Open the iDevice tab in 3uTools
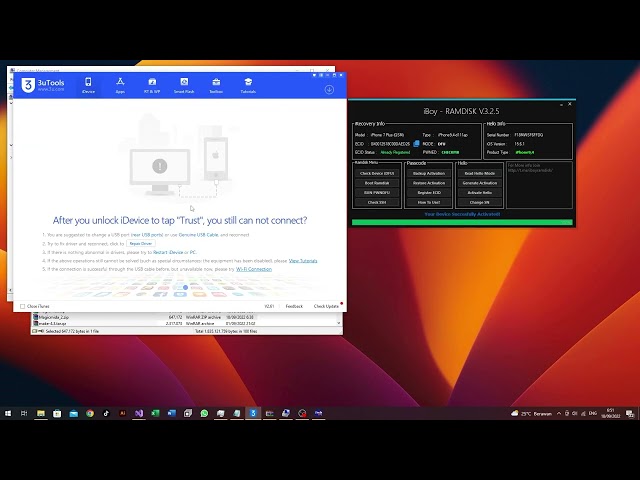This screenshot has height=480, width=640. [x=88, y=85]
